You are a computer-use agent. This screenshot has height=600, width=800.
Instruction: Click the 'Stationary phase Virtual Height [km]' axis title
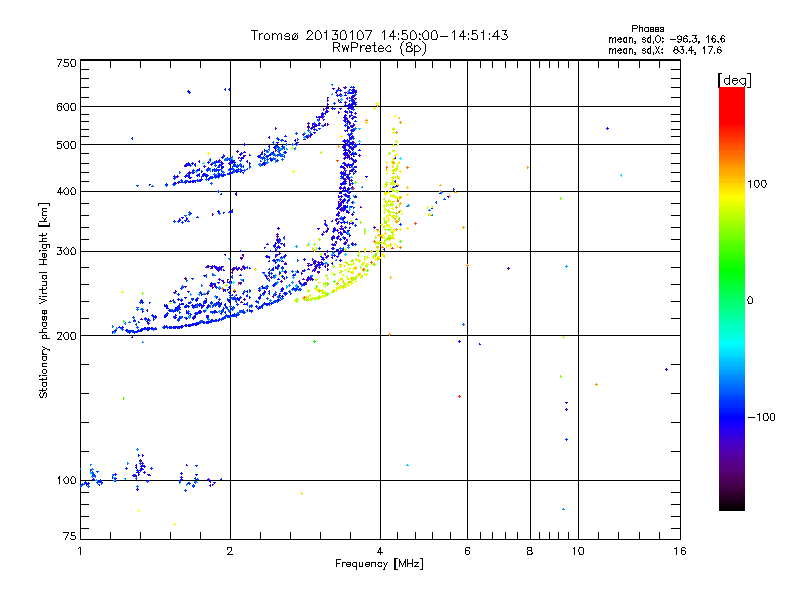44,300
